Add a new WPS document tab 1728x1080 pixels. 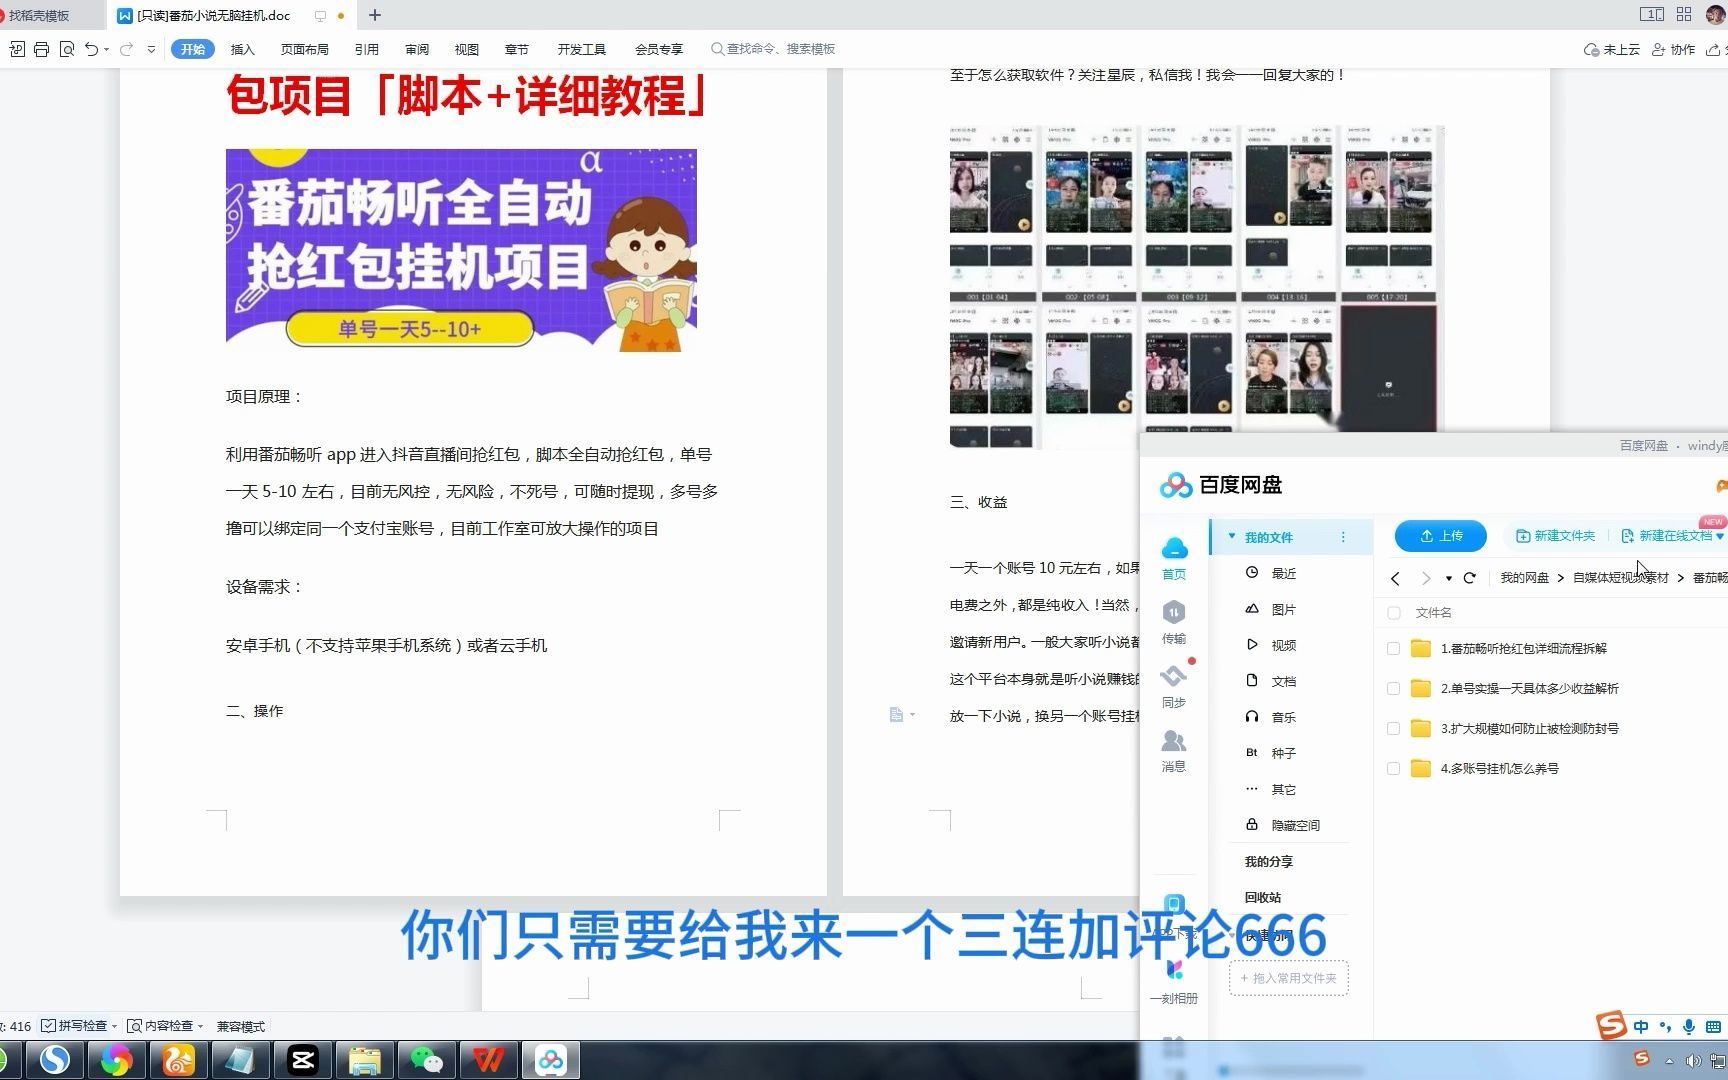[x=375, y=15]
